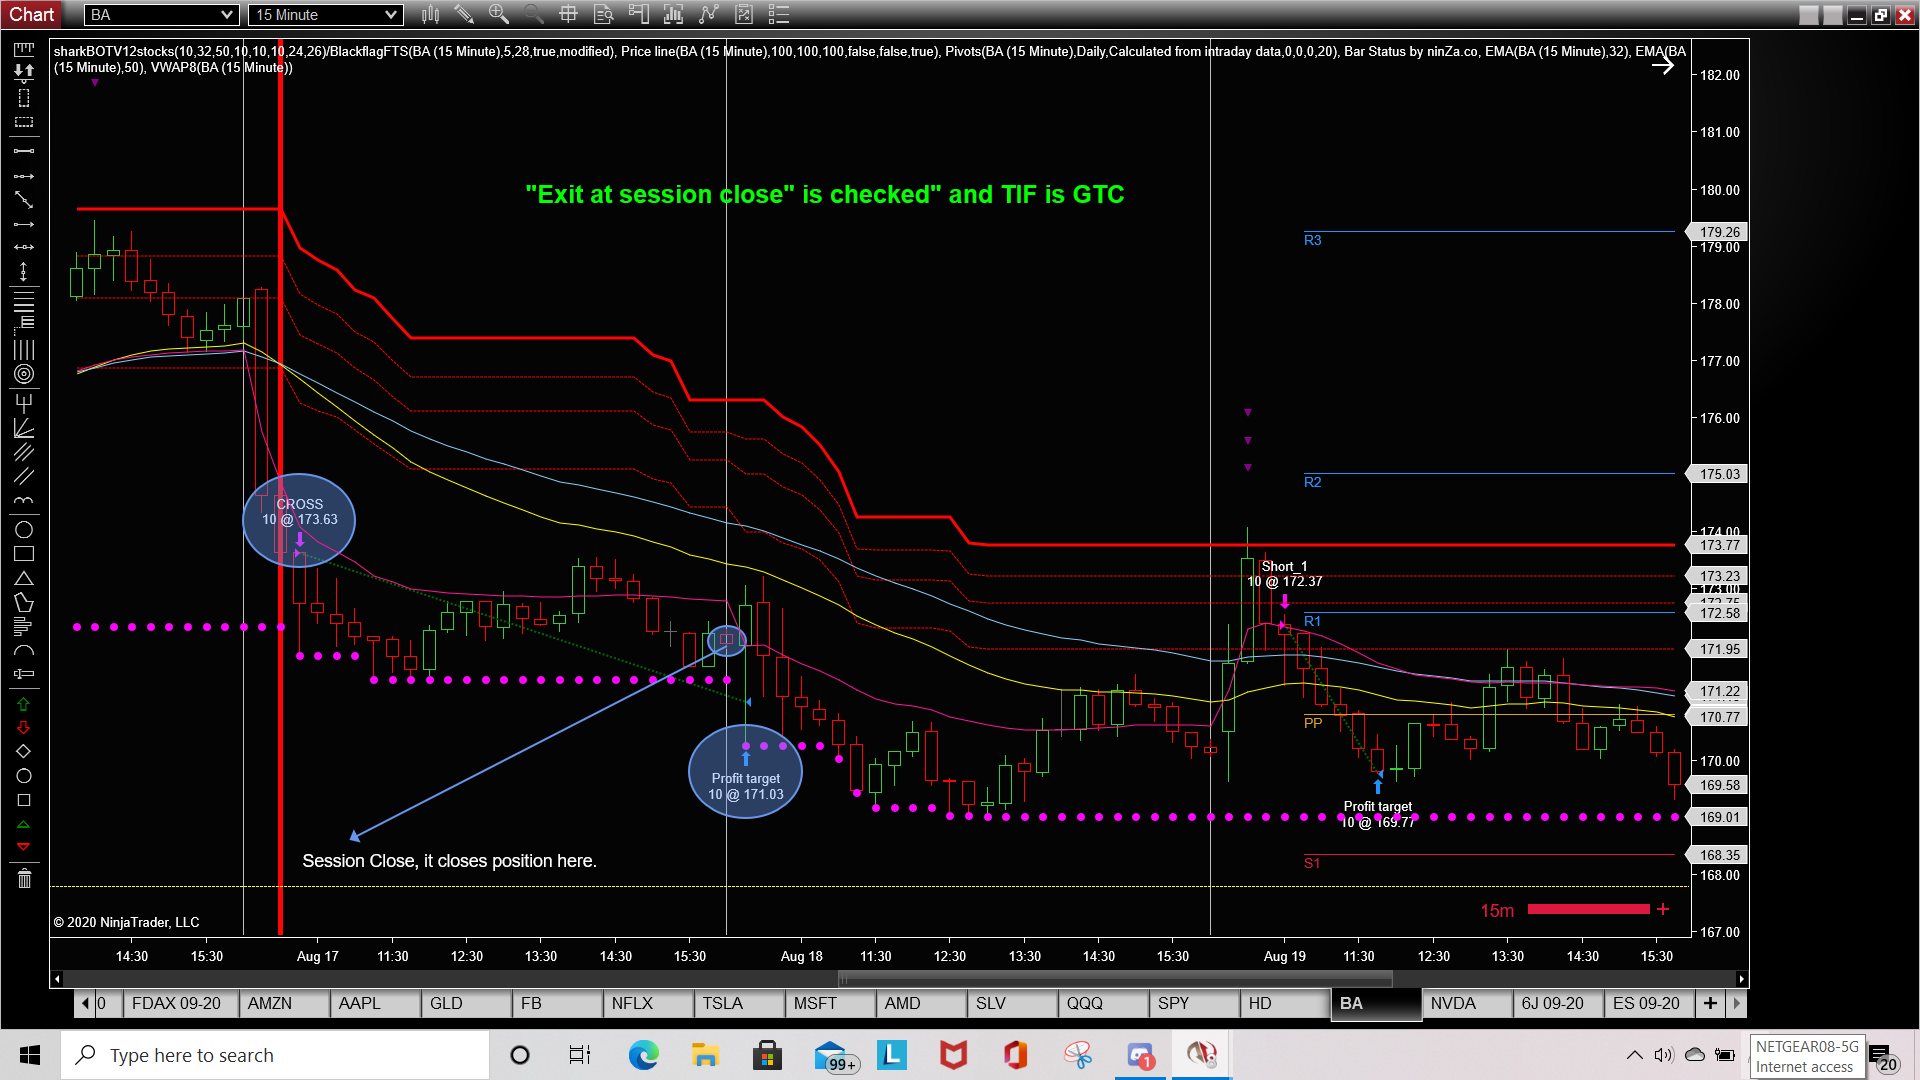The width and height of the screenshot is (1920, 1080).
Task: Open the 15 Minute interval dropdown
Action: pyautogui.click(x=326, y=14)
